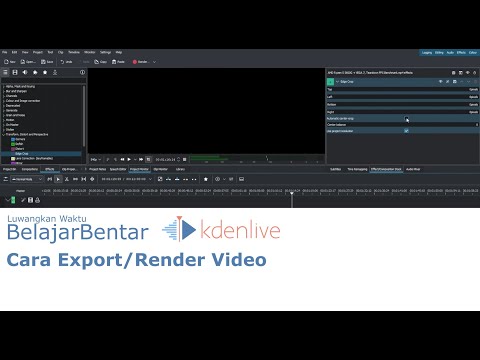Select the Defish effect
Screen dimensions: 480x360
(17, 144)
